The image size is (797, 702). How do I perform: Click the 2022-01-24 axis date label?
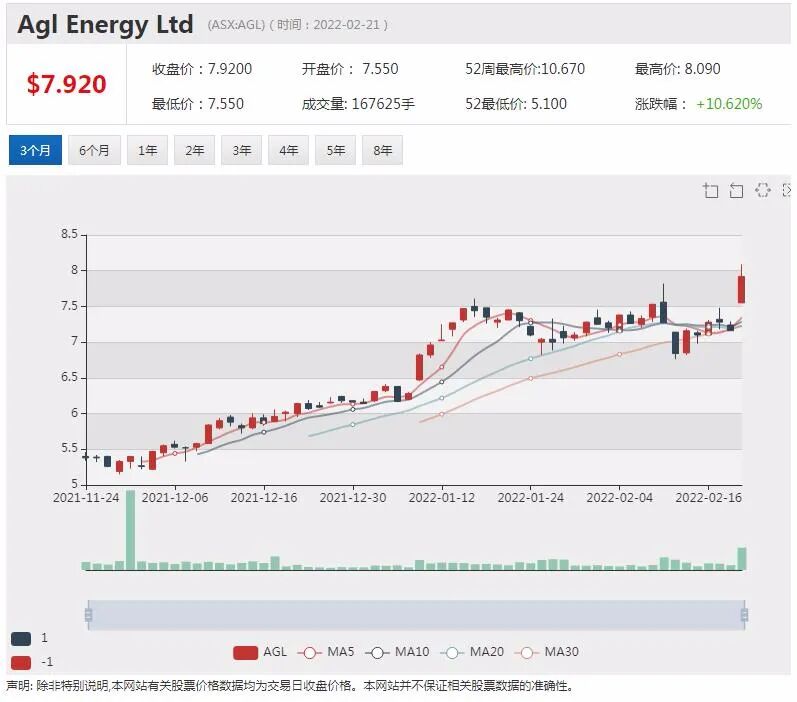click(x=531, y=497)
